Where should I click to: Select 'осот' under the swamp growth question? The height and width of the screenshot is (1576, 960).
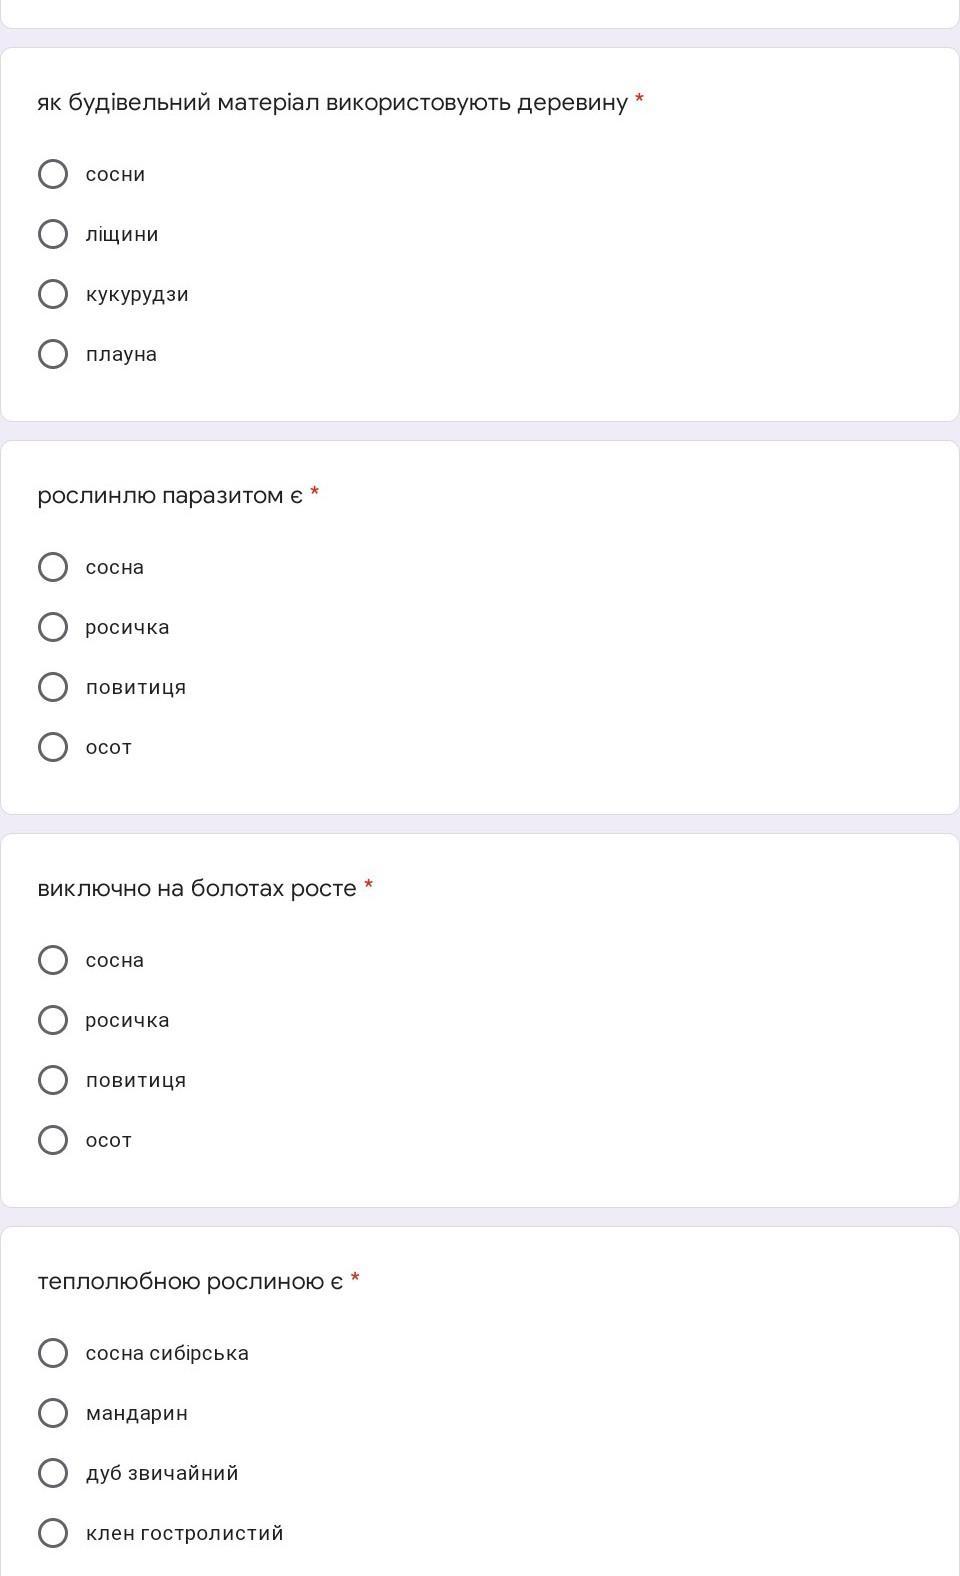(53, 1140)
